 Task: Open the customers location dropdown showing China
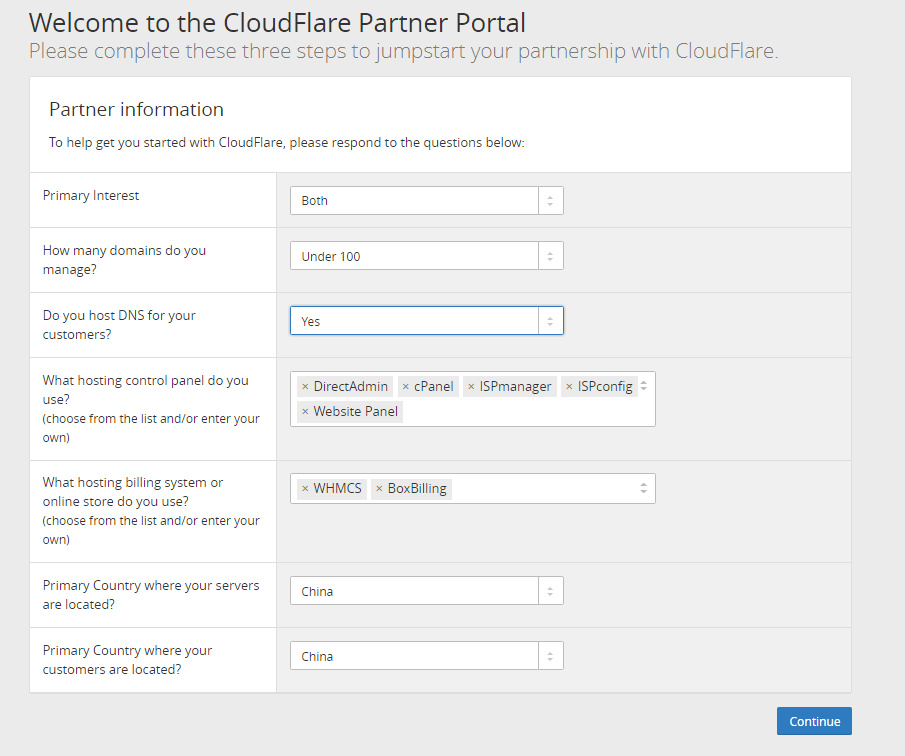[x=420, y=655]
